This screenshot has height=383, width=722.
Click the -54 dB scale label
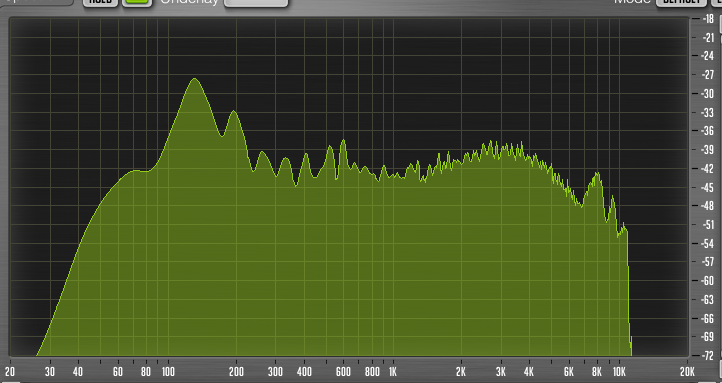(x=708, y=244)
